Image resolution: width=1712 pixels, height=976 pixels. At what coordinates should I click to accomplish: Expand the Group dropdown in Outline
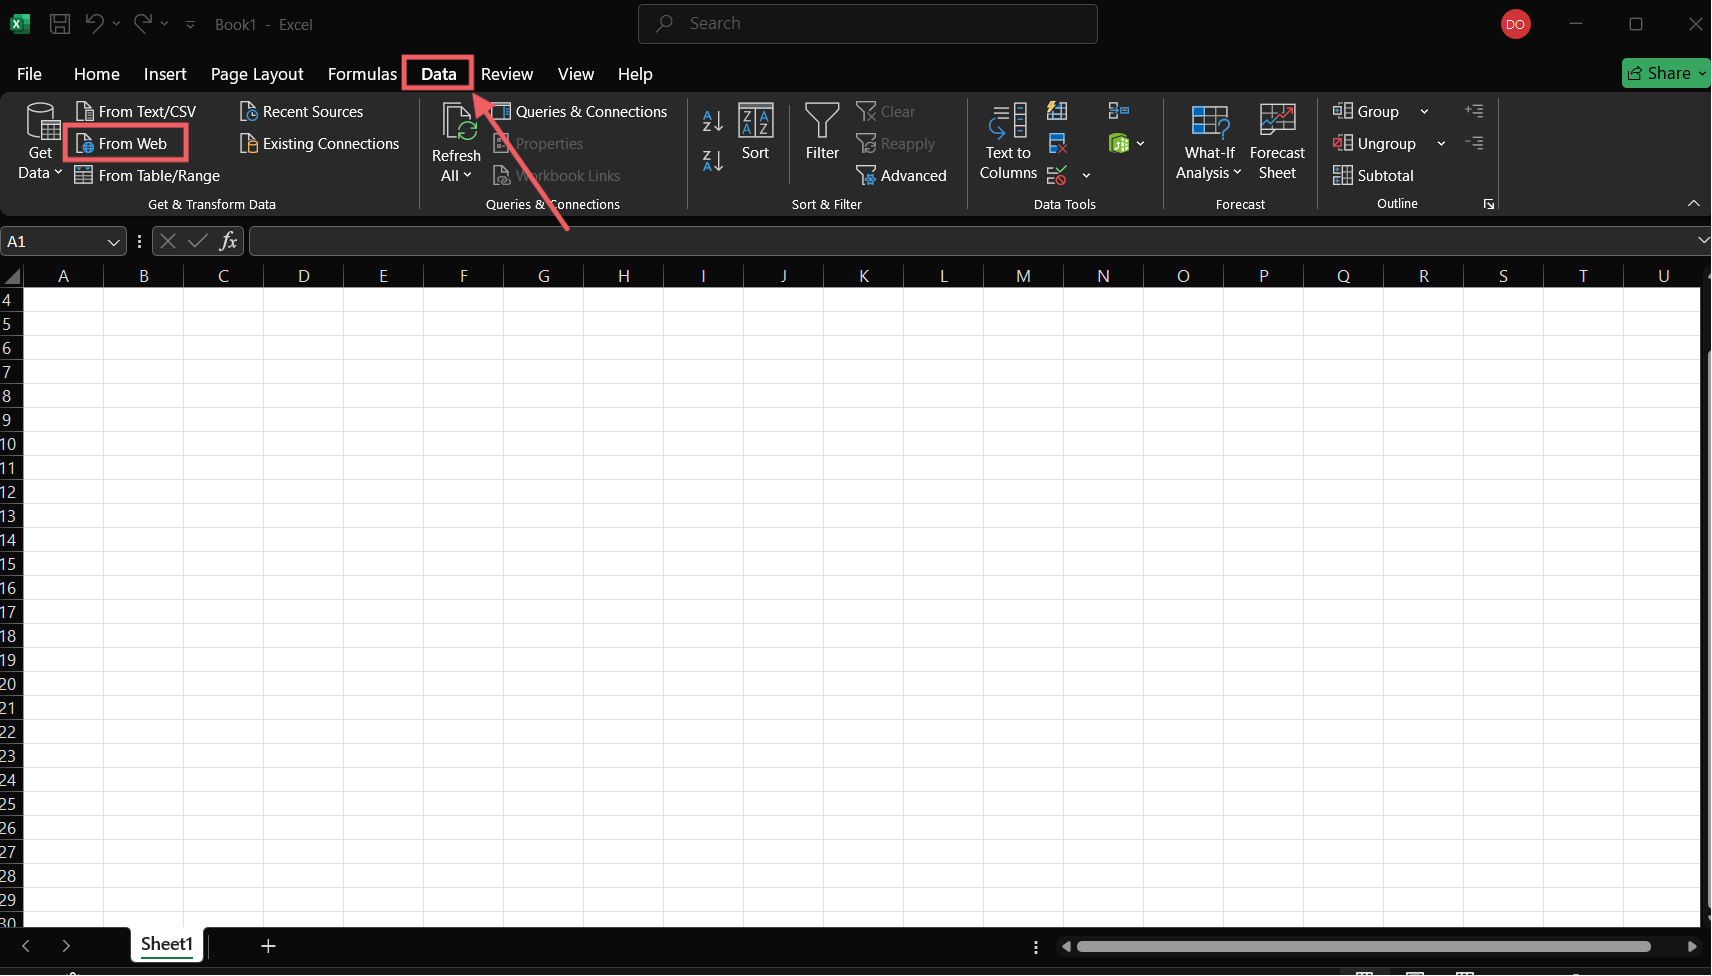(1424, 111)
